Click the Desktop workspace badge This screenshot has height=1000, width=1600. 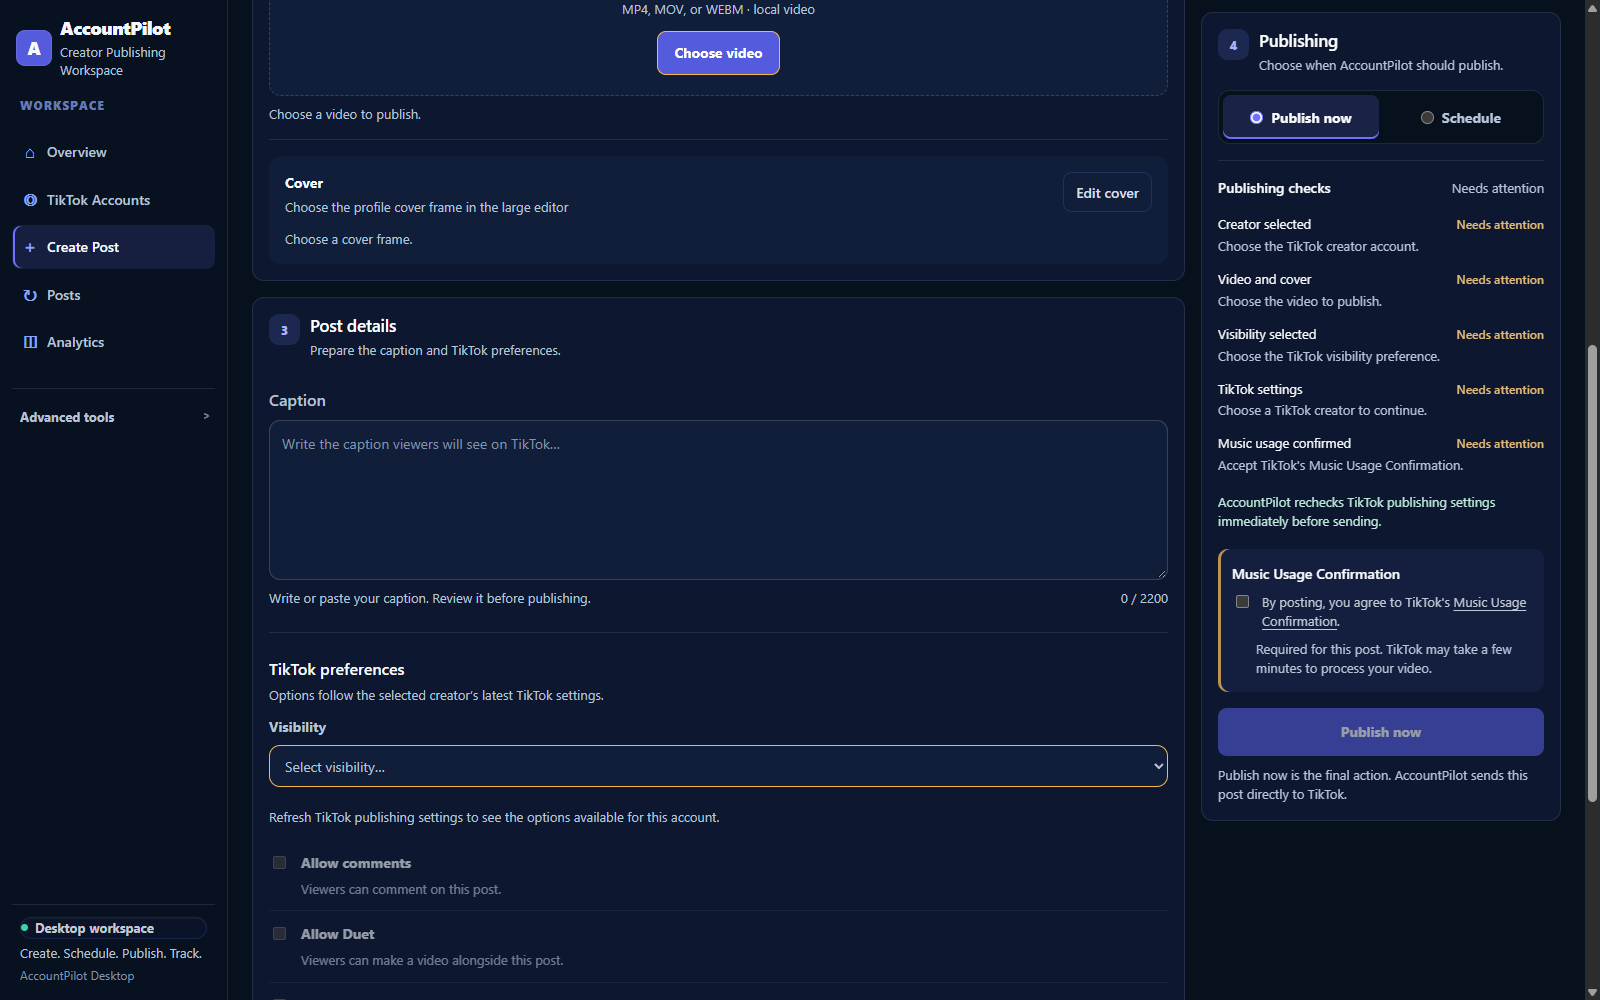[x=113, y=928]
